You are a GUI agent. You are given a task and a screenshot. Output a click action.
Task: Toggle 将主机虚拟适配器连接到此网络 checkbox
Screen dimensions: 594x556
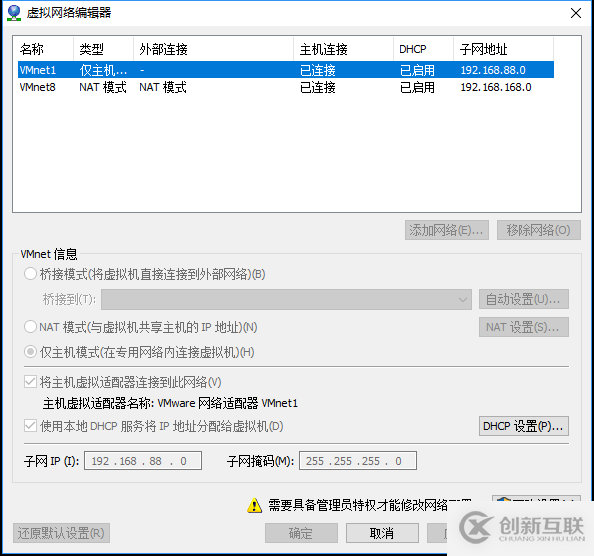point(30,382)
